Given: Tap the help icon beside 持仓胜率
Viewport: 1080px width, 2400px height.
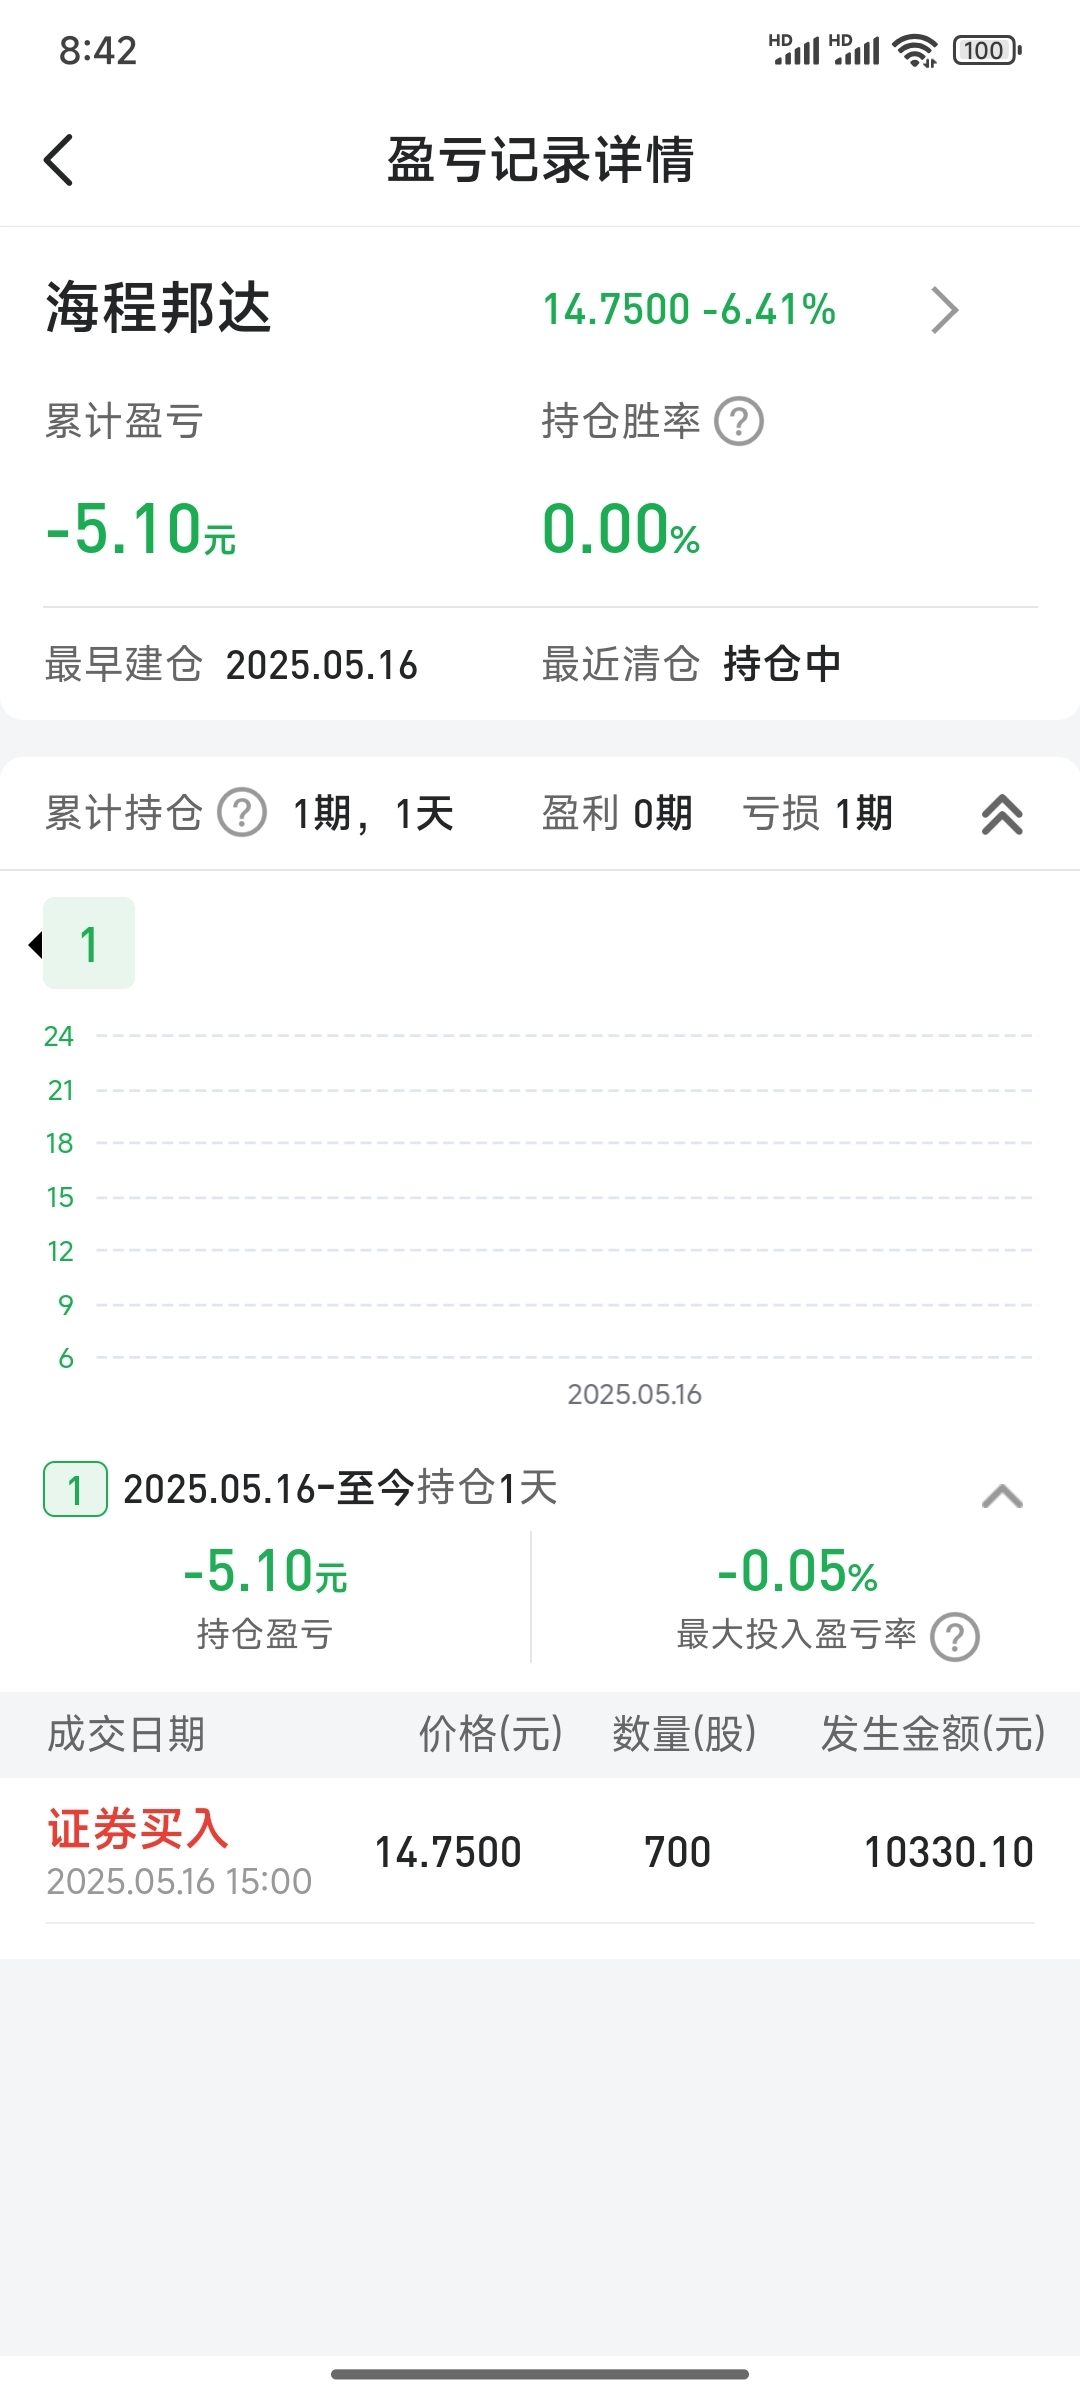Looking at the screenshot, I should click(739, 422).
